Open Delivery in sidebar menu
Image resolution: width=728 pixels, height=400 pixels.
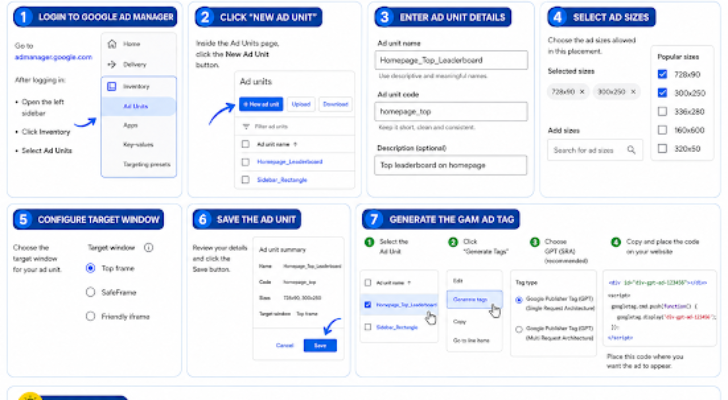[135, 65]
